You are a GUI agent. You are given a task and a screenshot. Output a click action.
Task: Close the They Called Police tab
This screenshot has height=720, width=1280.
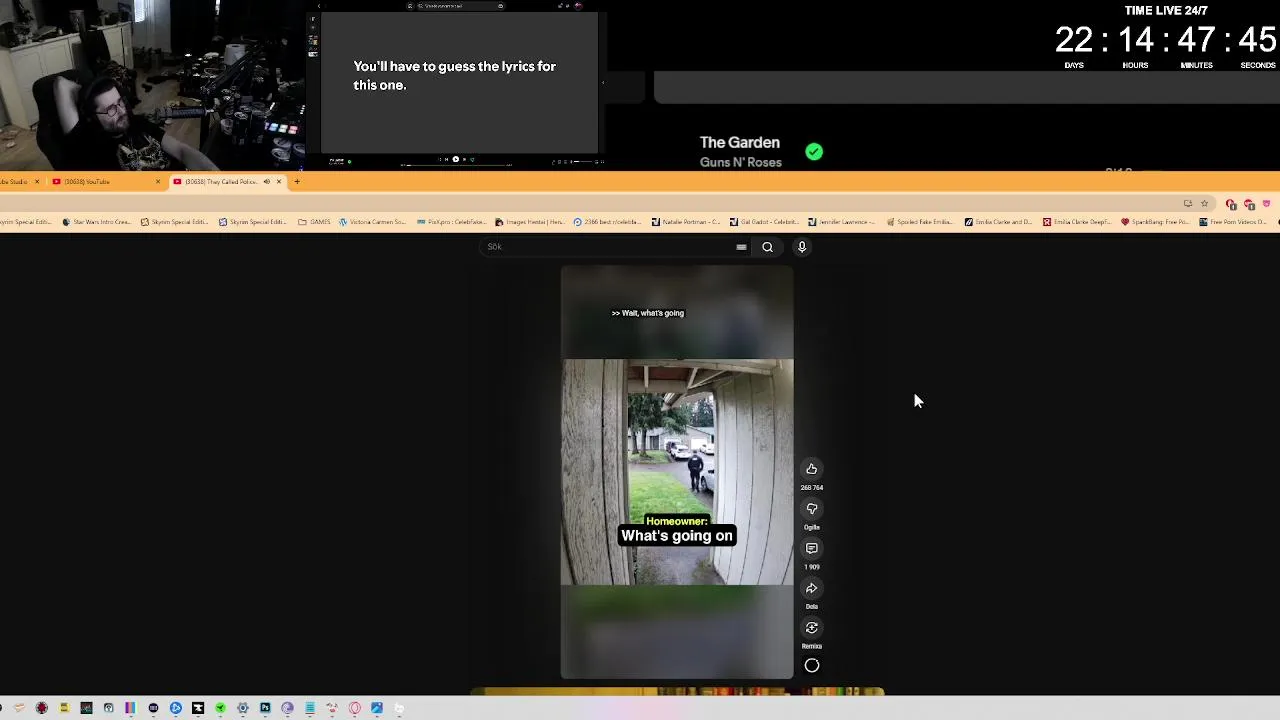[x=279, y=181]
